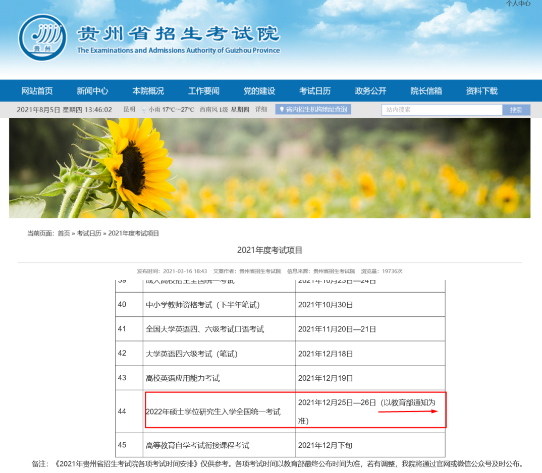This screenshot has height=473, width=542.
Task: Click the site title 贵州省招生考试院
Action: tap(178, 34)
